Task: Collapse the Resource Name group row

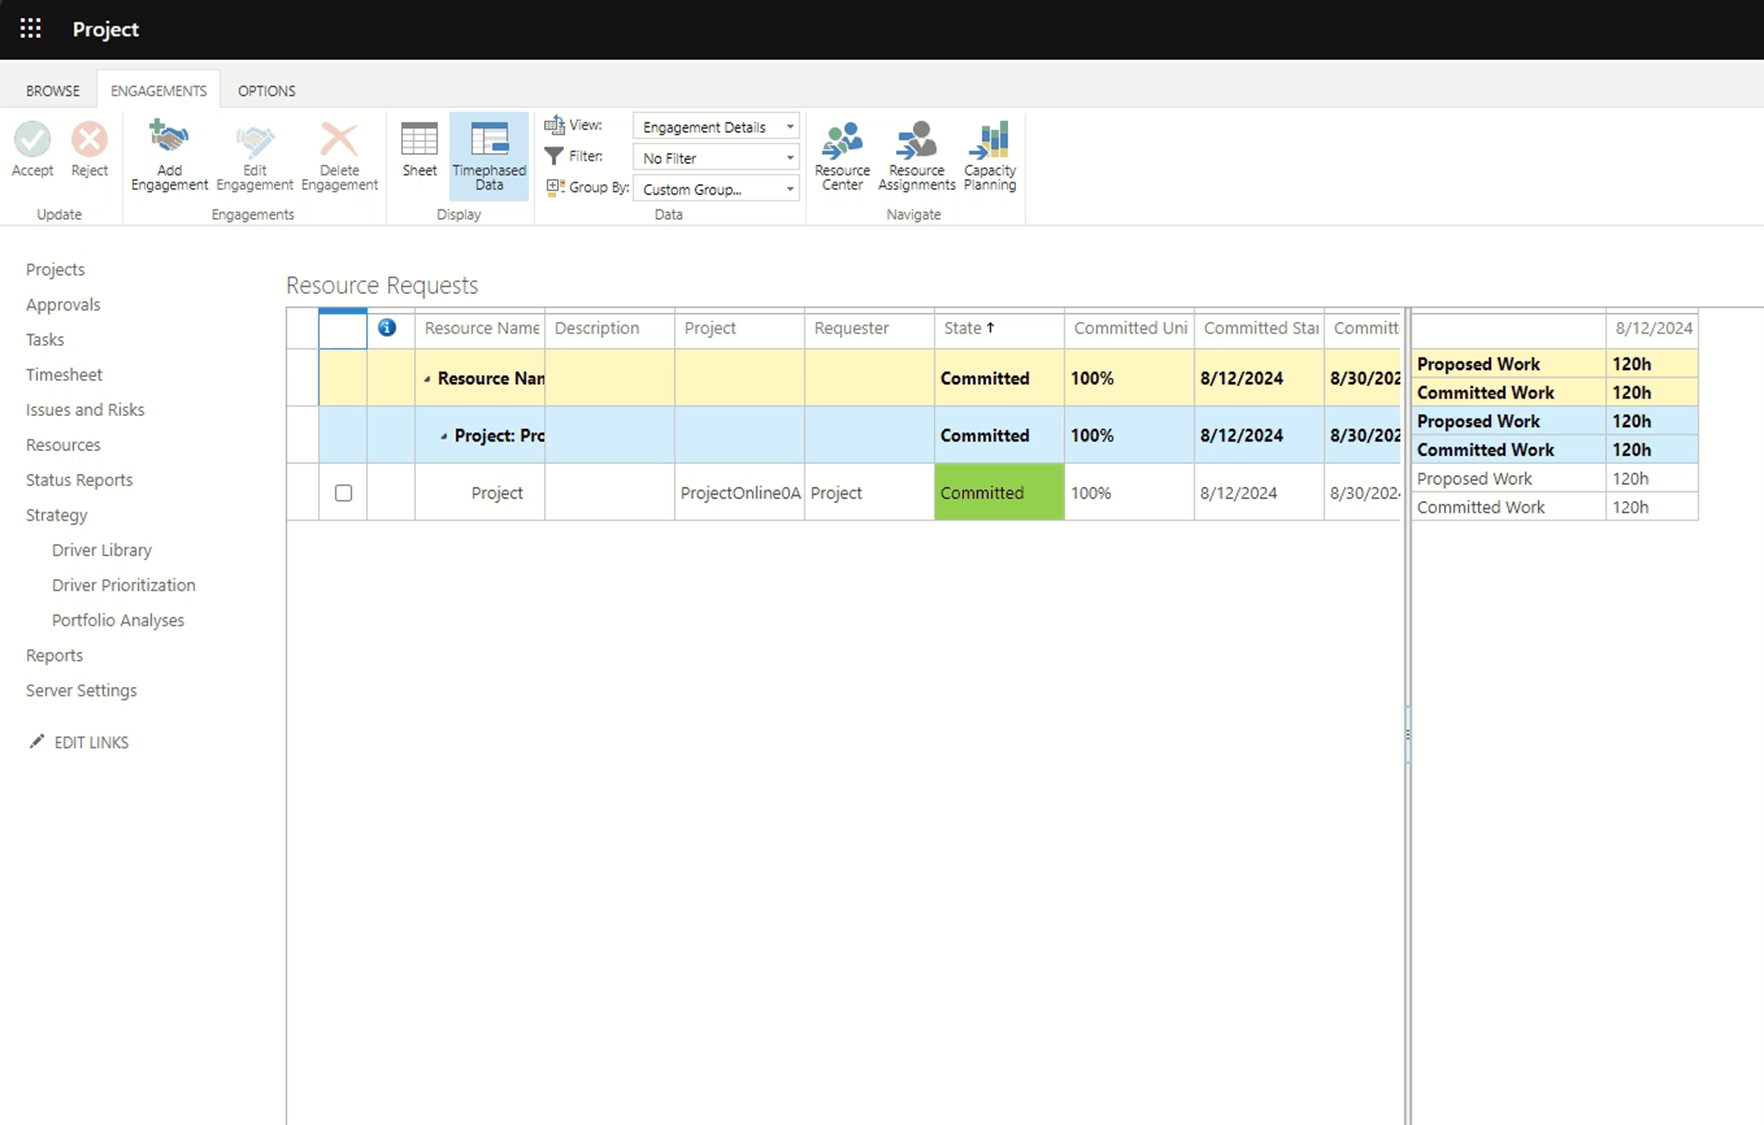Action: [427, 379]
